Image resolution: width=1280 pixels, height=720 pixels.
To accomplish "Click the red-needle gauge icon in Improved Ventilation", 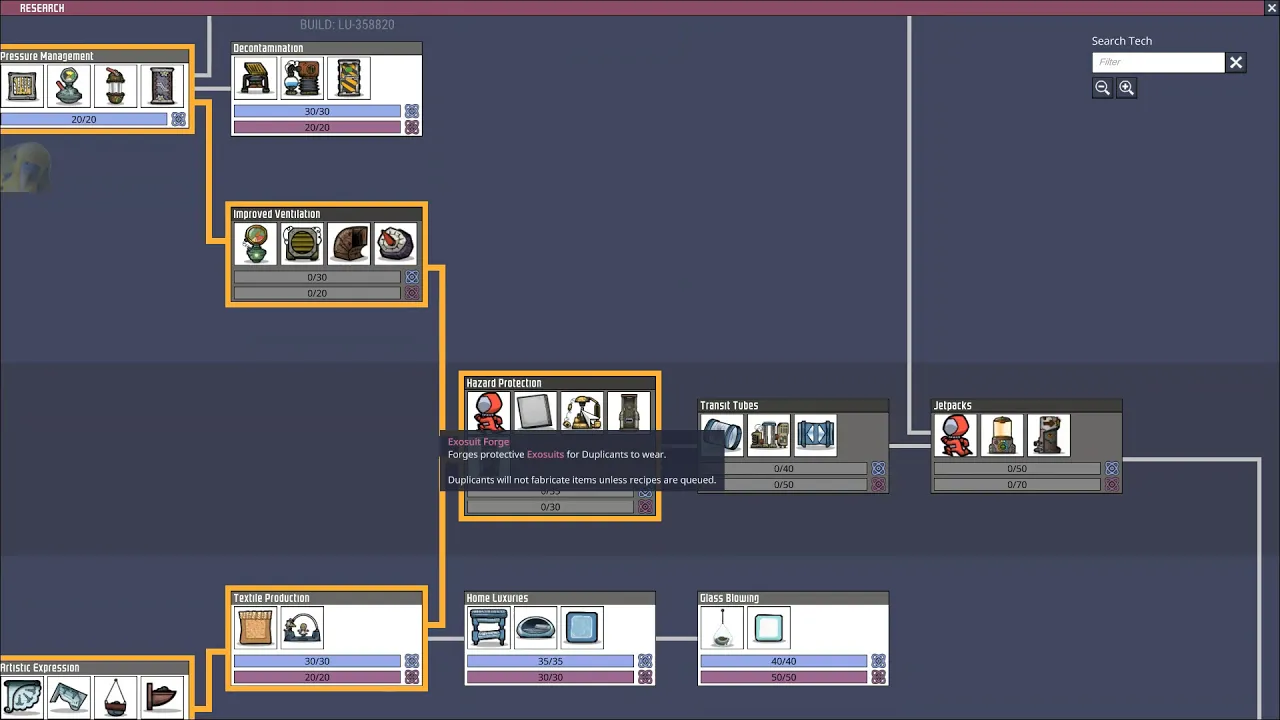I will (396, 244).
